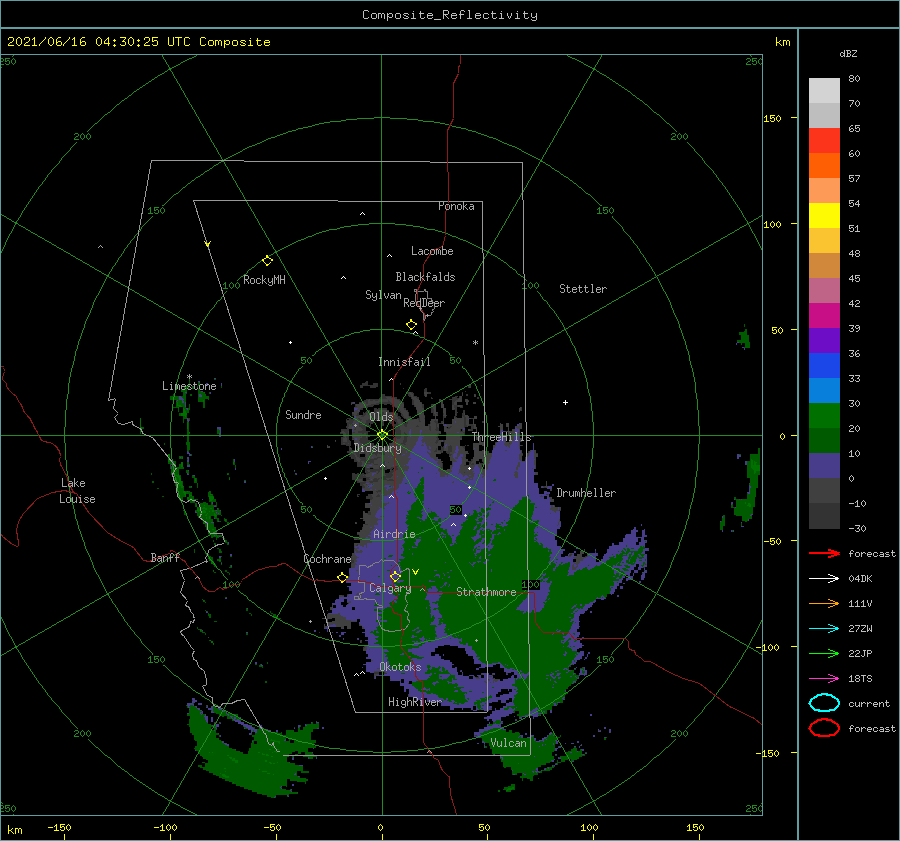Click the km unit label at top right
The width and height of the screenshot is (900, 841).
point(783,42)
